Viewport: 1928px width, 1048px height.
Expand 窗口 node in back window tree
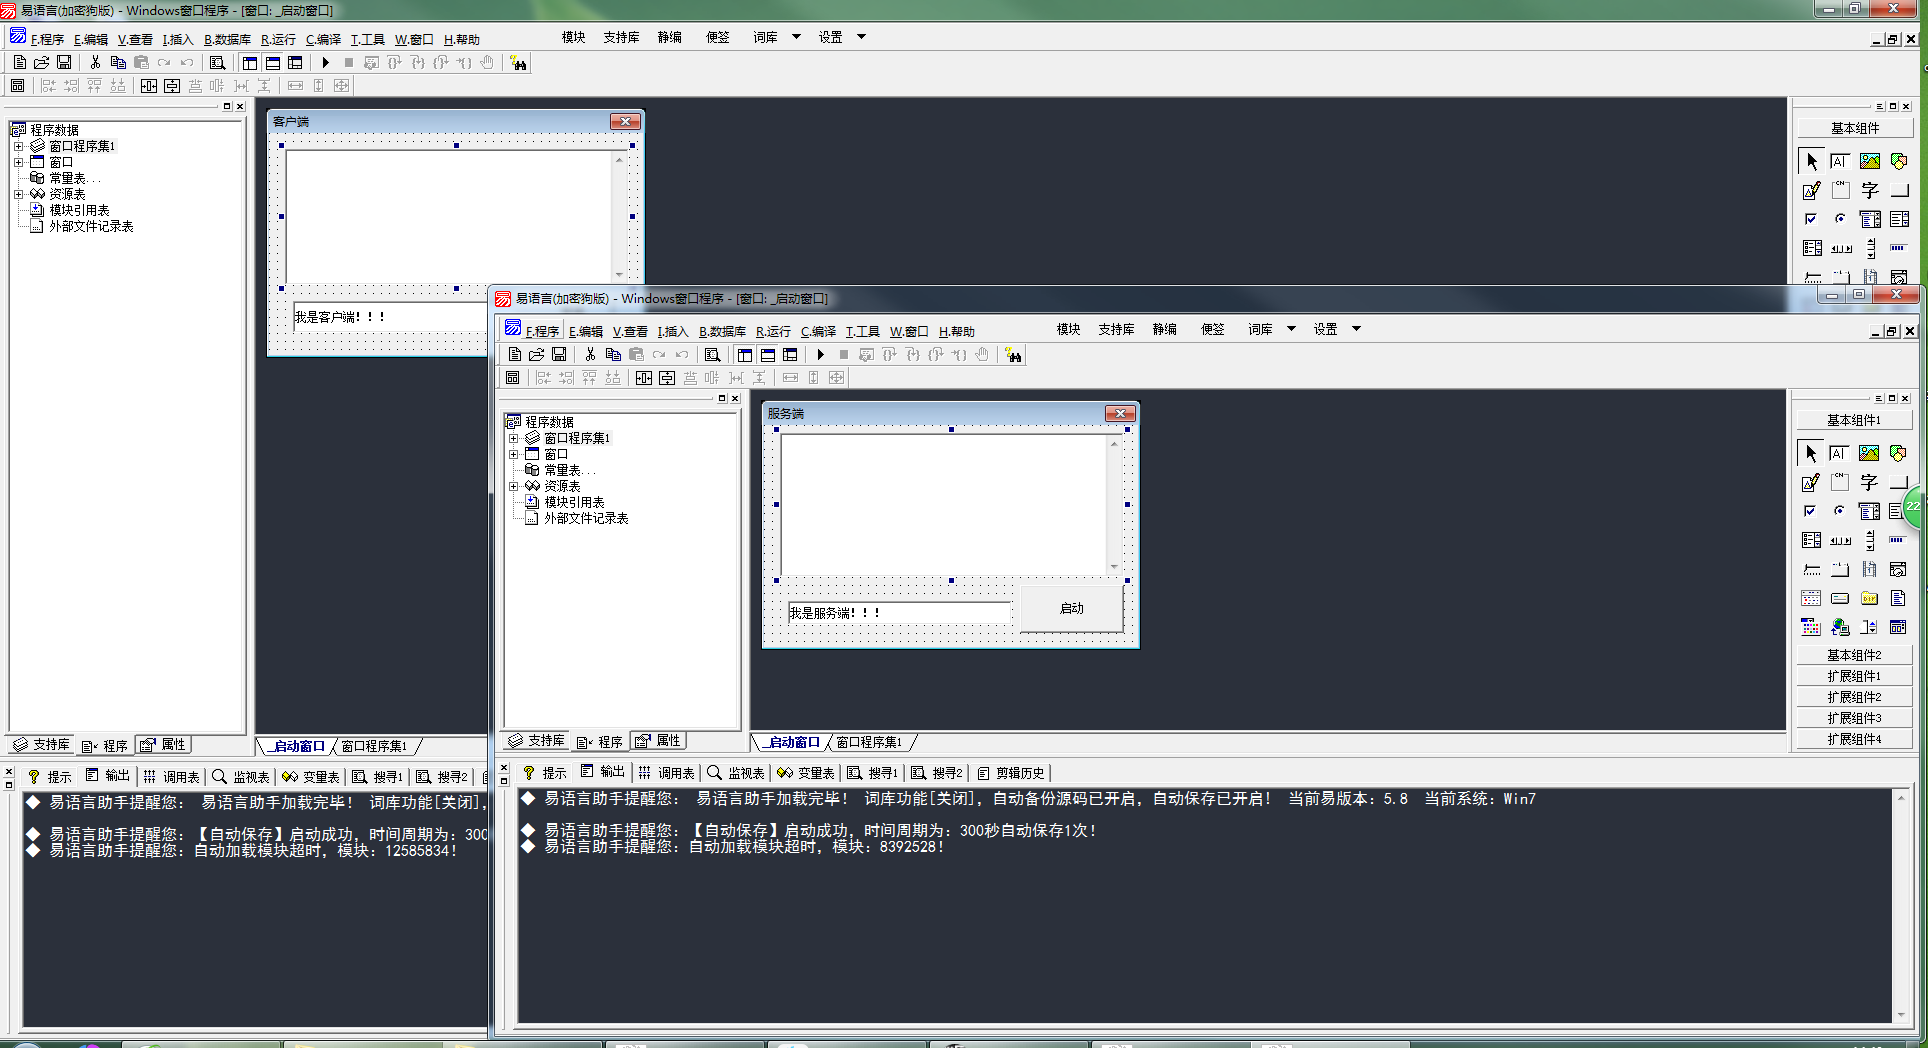click(18, 162)
